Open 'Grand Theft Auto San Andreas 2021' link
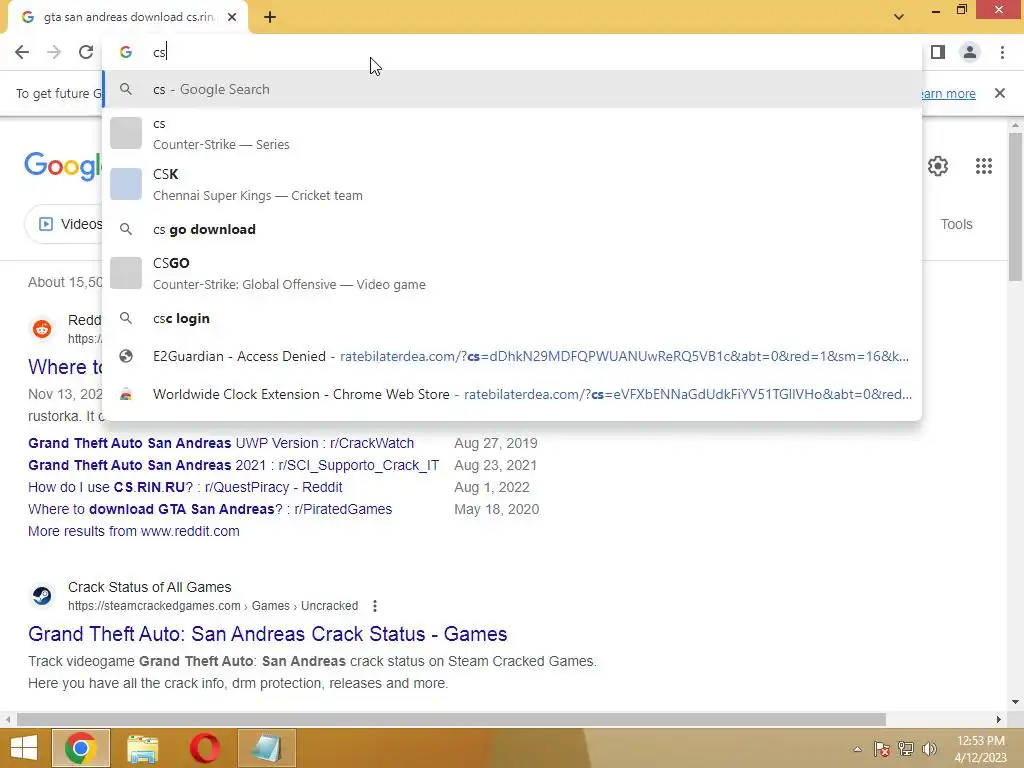 [233, 465]
